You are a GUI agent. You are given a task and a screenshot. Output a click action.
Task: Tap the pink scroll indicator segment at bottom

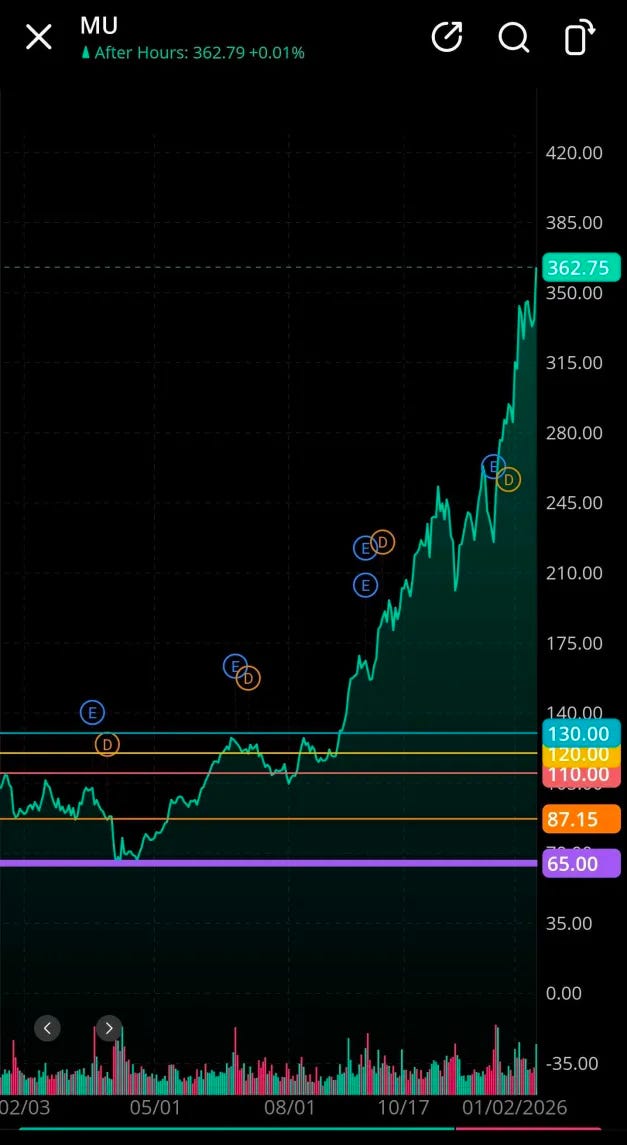528,1129
